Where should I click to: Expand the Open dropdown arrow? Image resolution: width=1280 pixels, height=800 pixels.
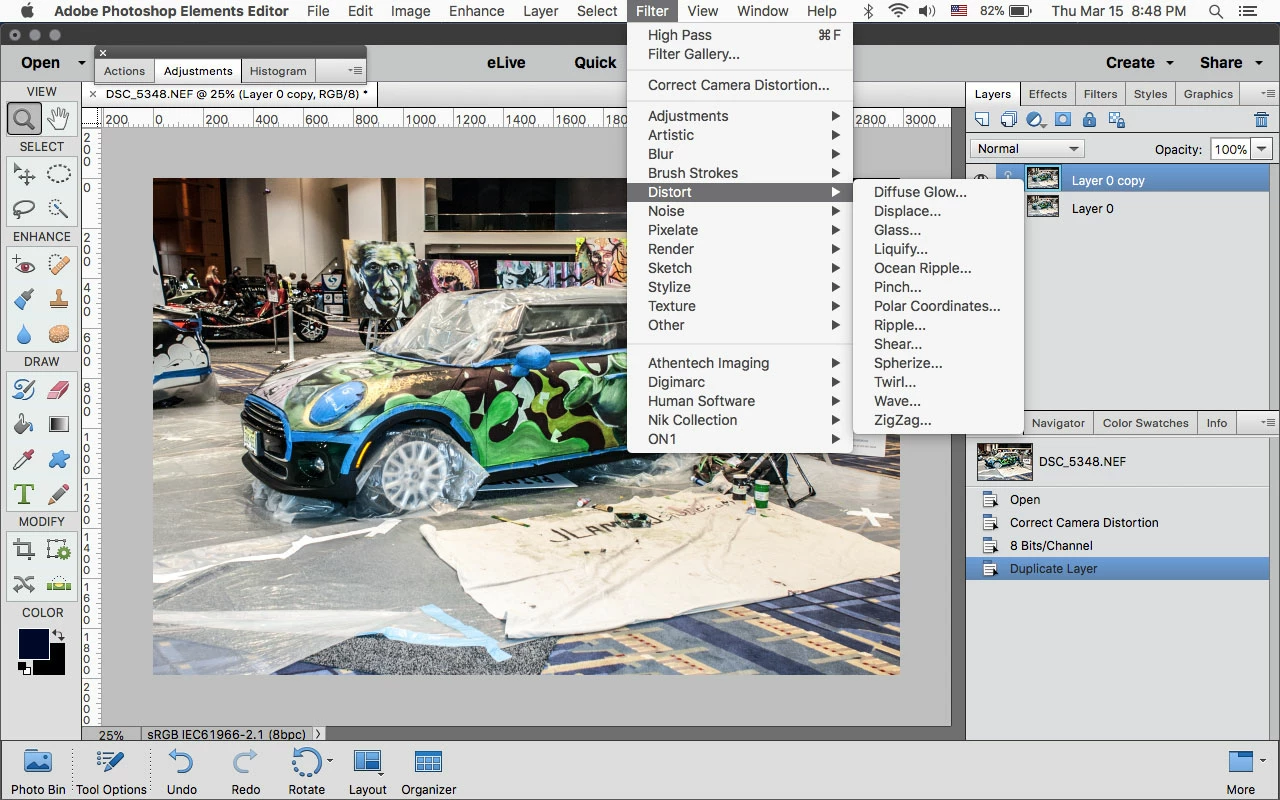(82, 63)
